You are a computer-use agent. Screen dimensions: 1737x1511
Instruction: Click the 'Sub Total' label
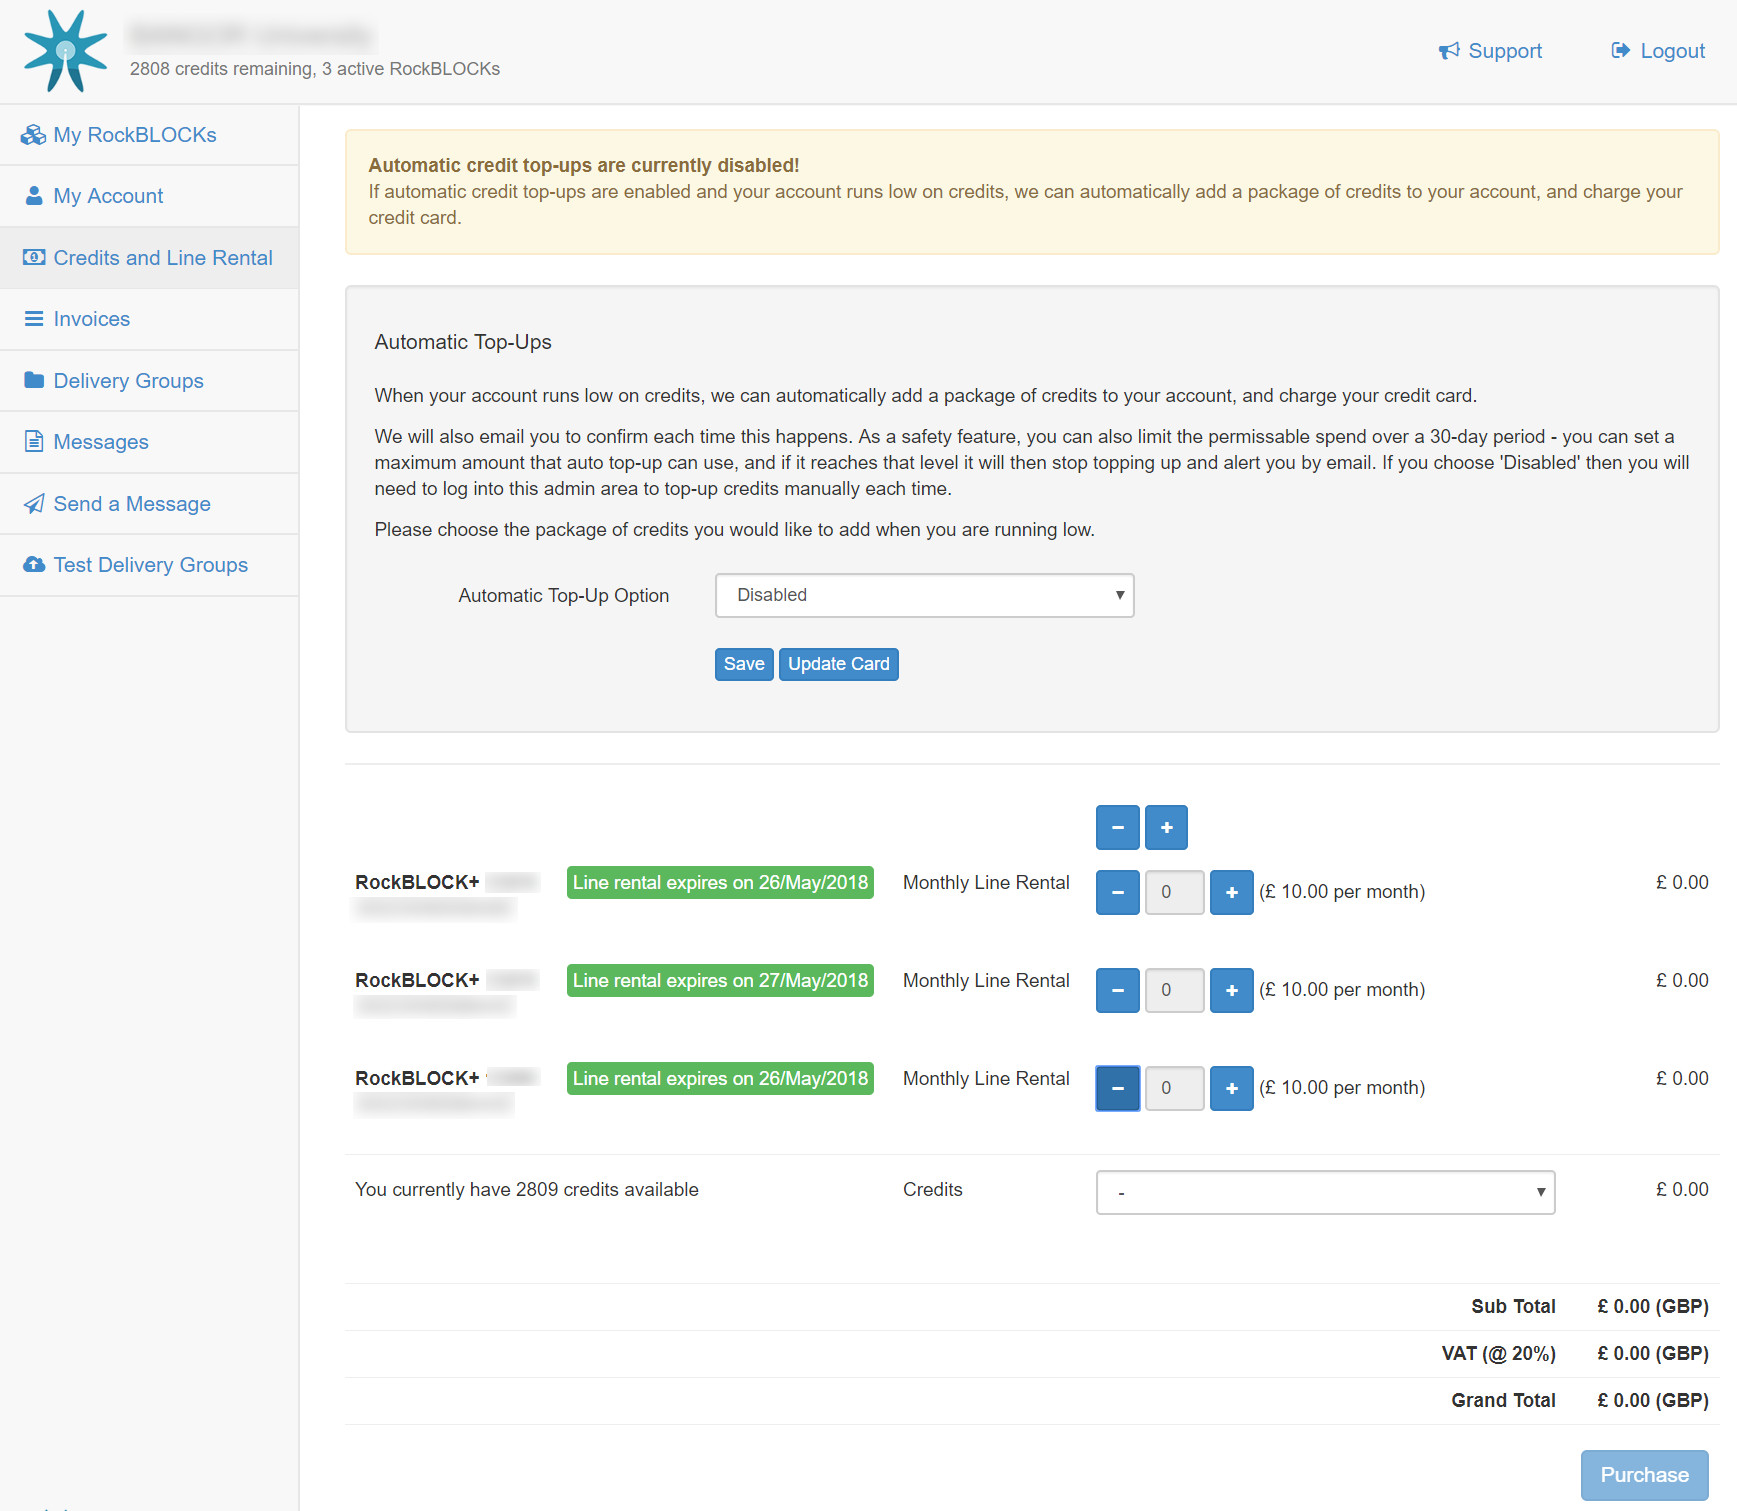click(x=1513, y=1306)
